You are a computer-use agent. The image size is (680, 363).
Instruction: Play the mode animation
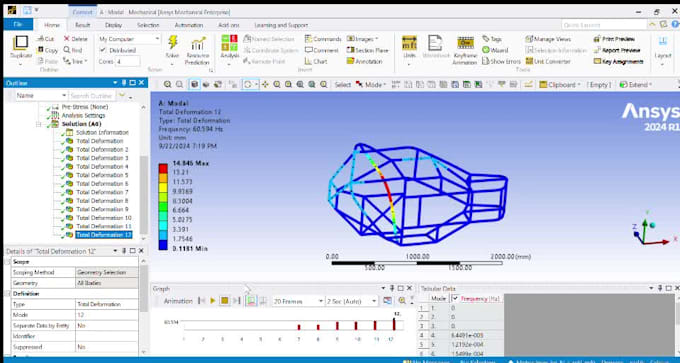click(212, 301)
